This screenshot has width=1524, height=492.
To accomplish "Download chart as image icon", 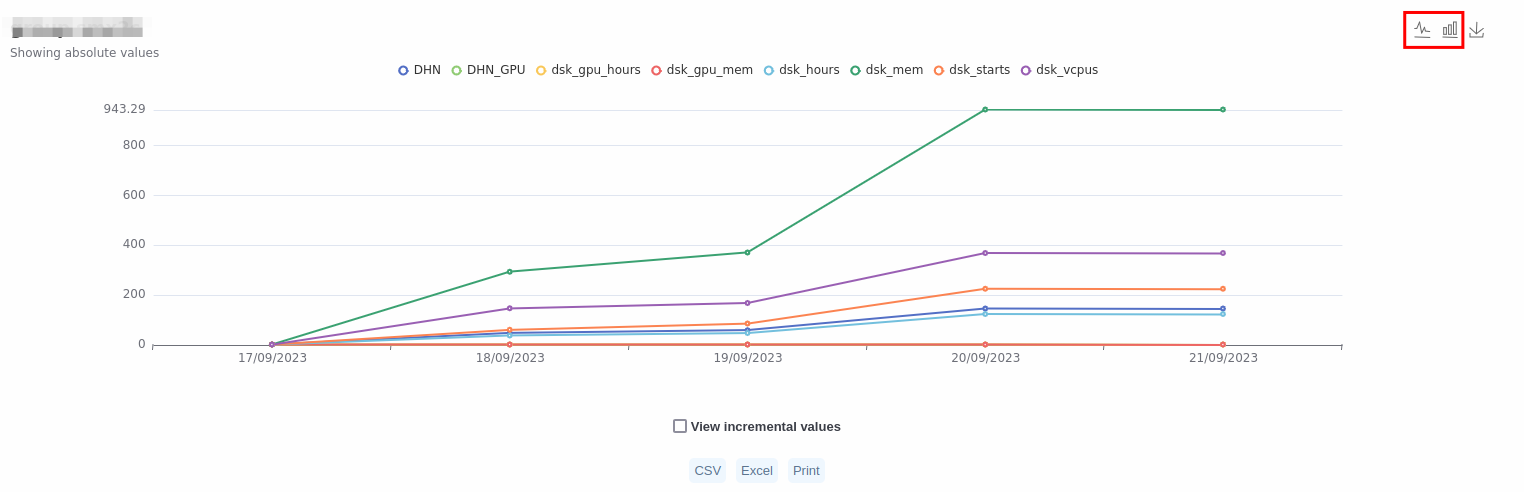I will coord(1476,30).
